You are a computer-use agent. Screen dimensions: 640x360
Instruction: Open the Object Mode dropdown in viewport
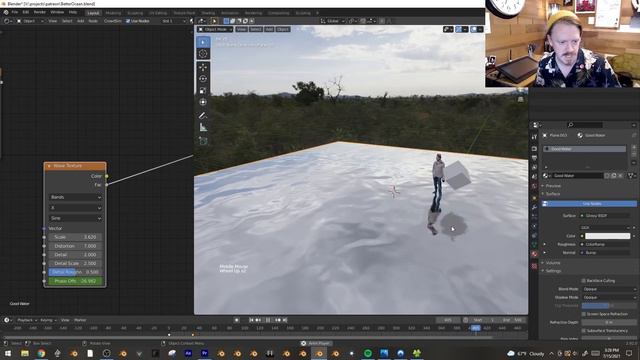[215, 29]
